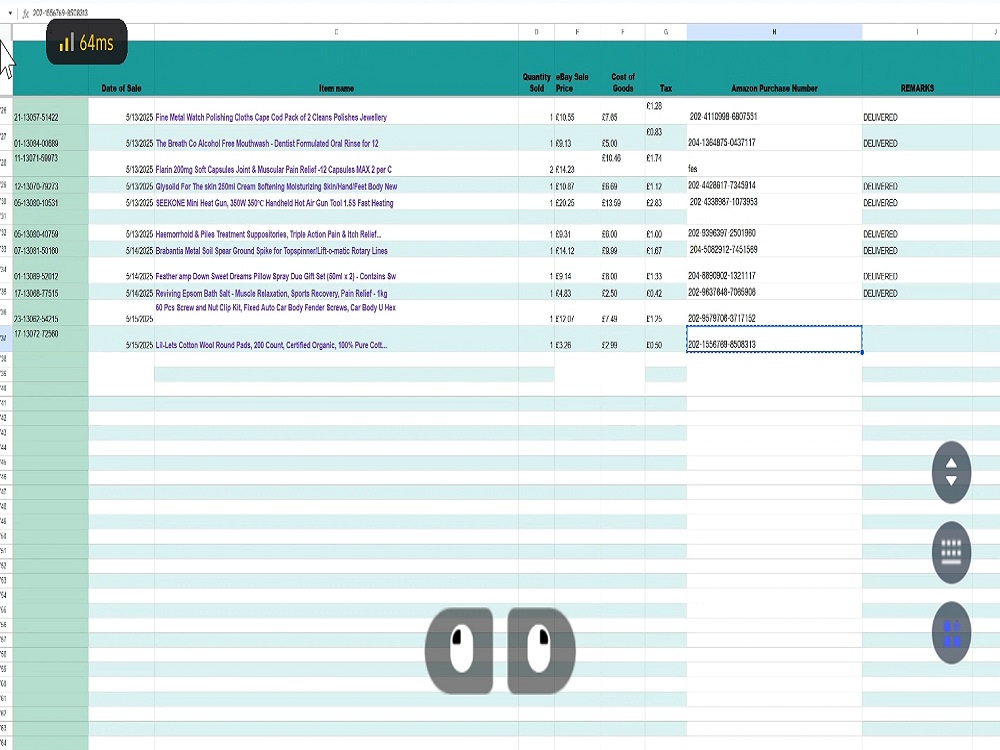Click the 'eBay Sale Price' header cell
1000x750 pixels.
[x=577, y=69]
